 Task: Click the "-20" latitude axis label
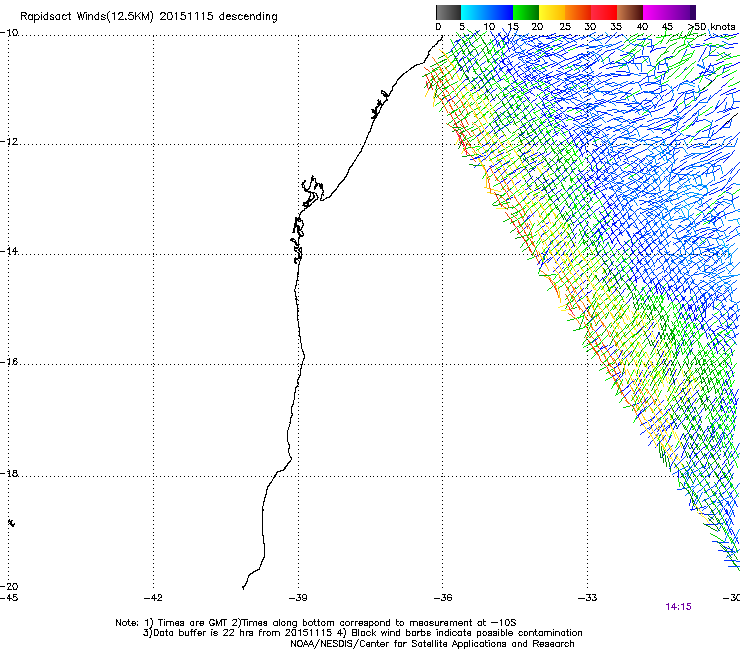(9, 586)
